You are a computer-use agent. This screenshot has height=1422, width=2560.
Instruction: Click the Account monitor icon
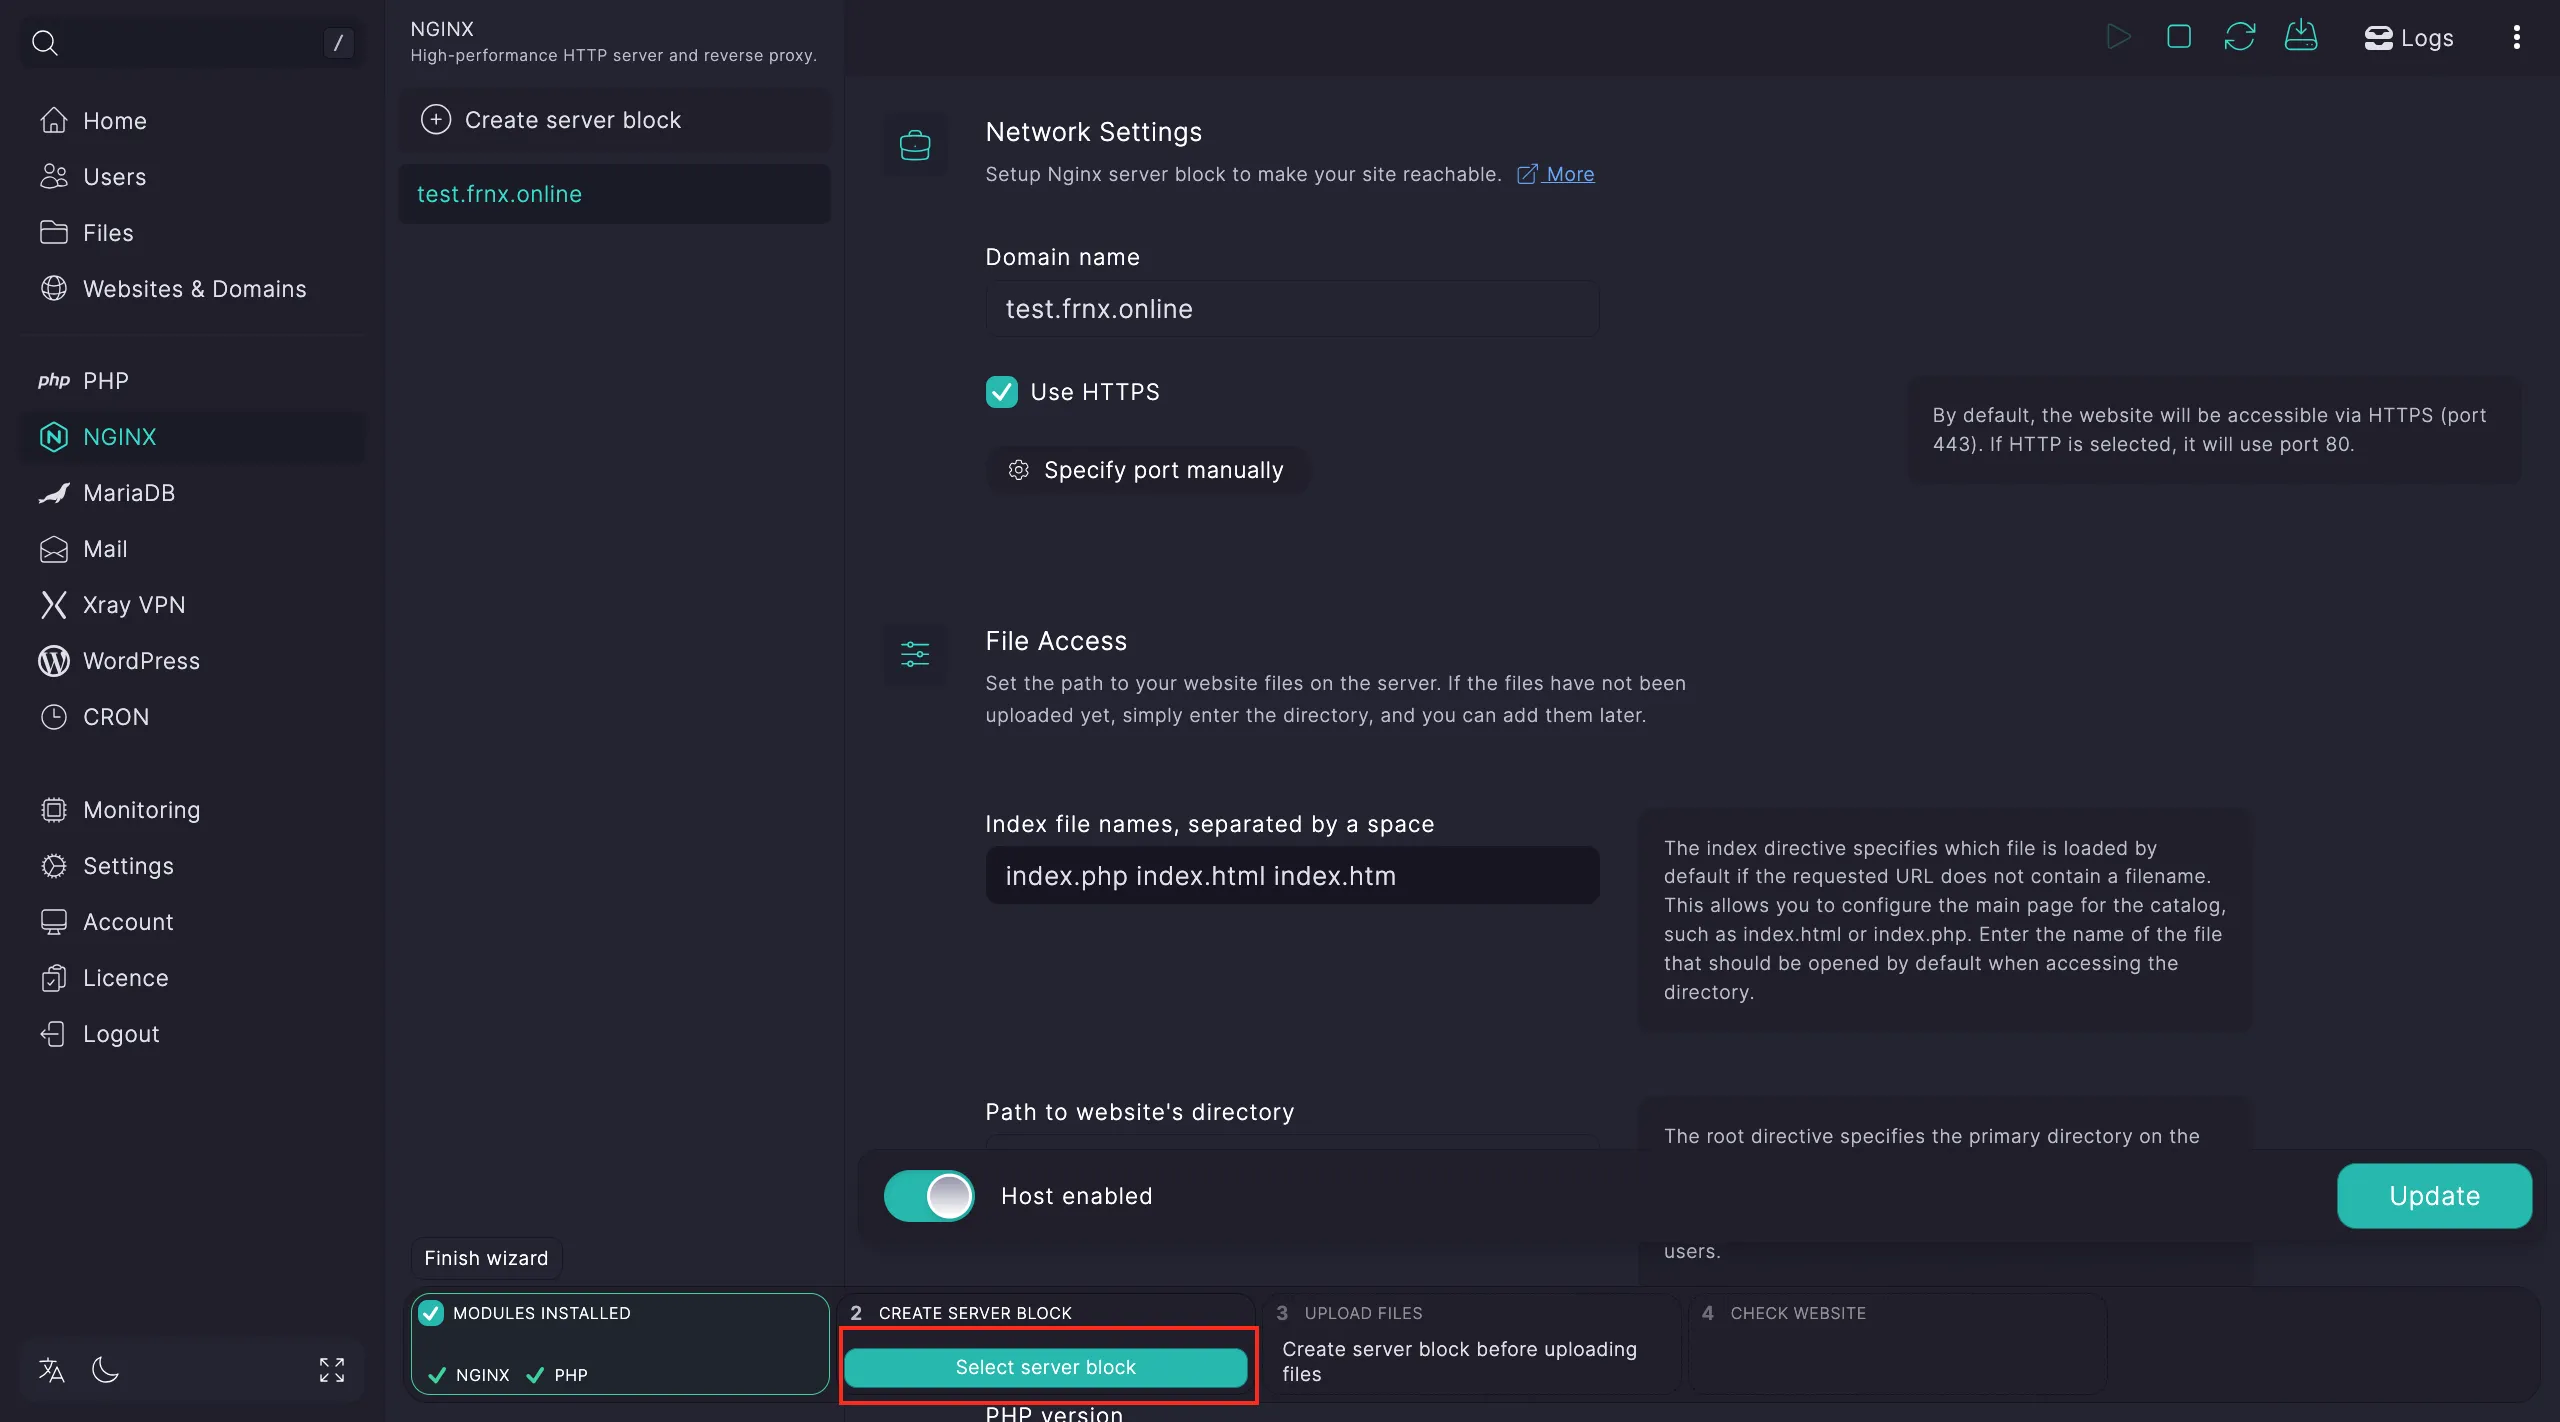pos(54,922)
